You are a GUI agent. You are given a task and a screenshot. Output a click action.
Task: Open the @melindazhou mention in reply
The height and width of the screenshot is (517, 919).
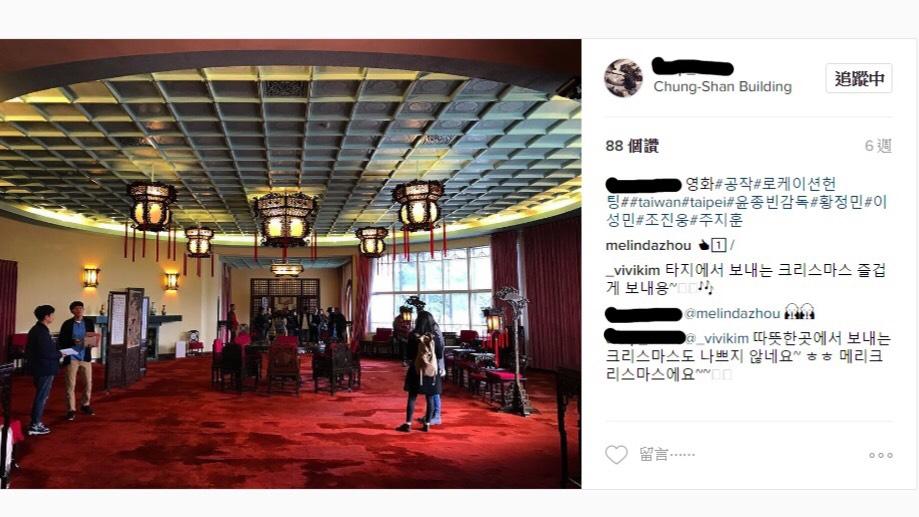(x=732, y=314)
